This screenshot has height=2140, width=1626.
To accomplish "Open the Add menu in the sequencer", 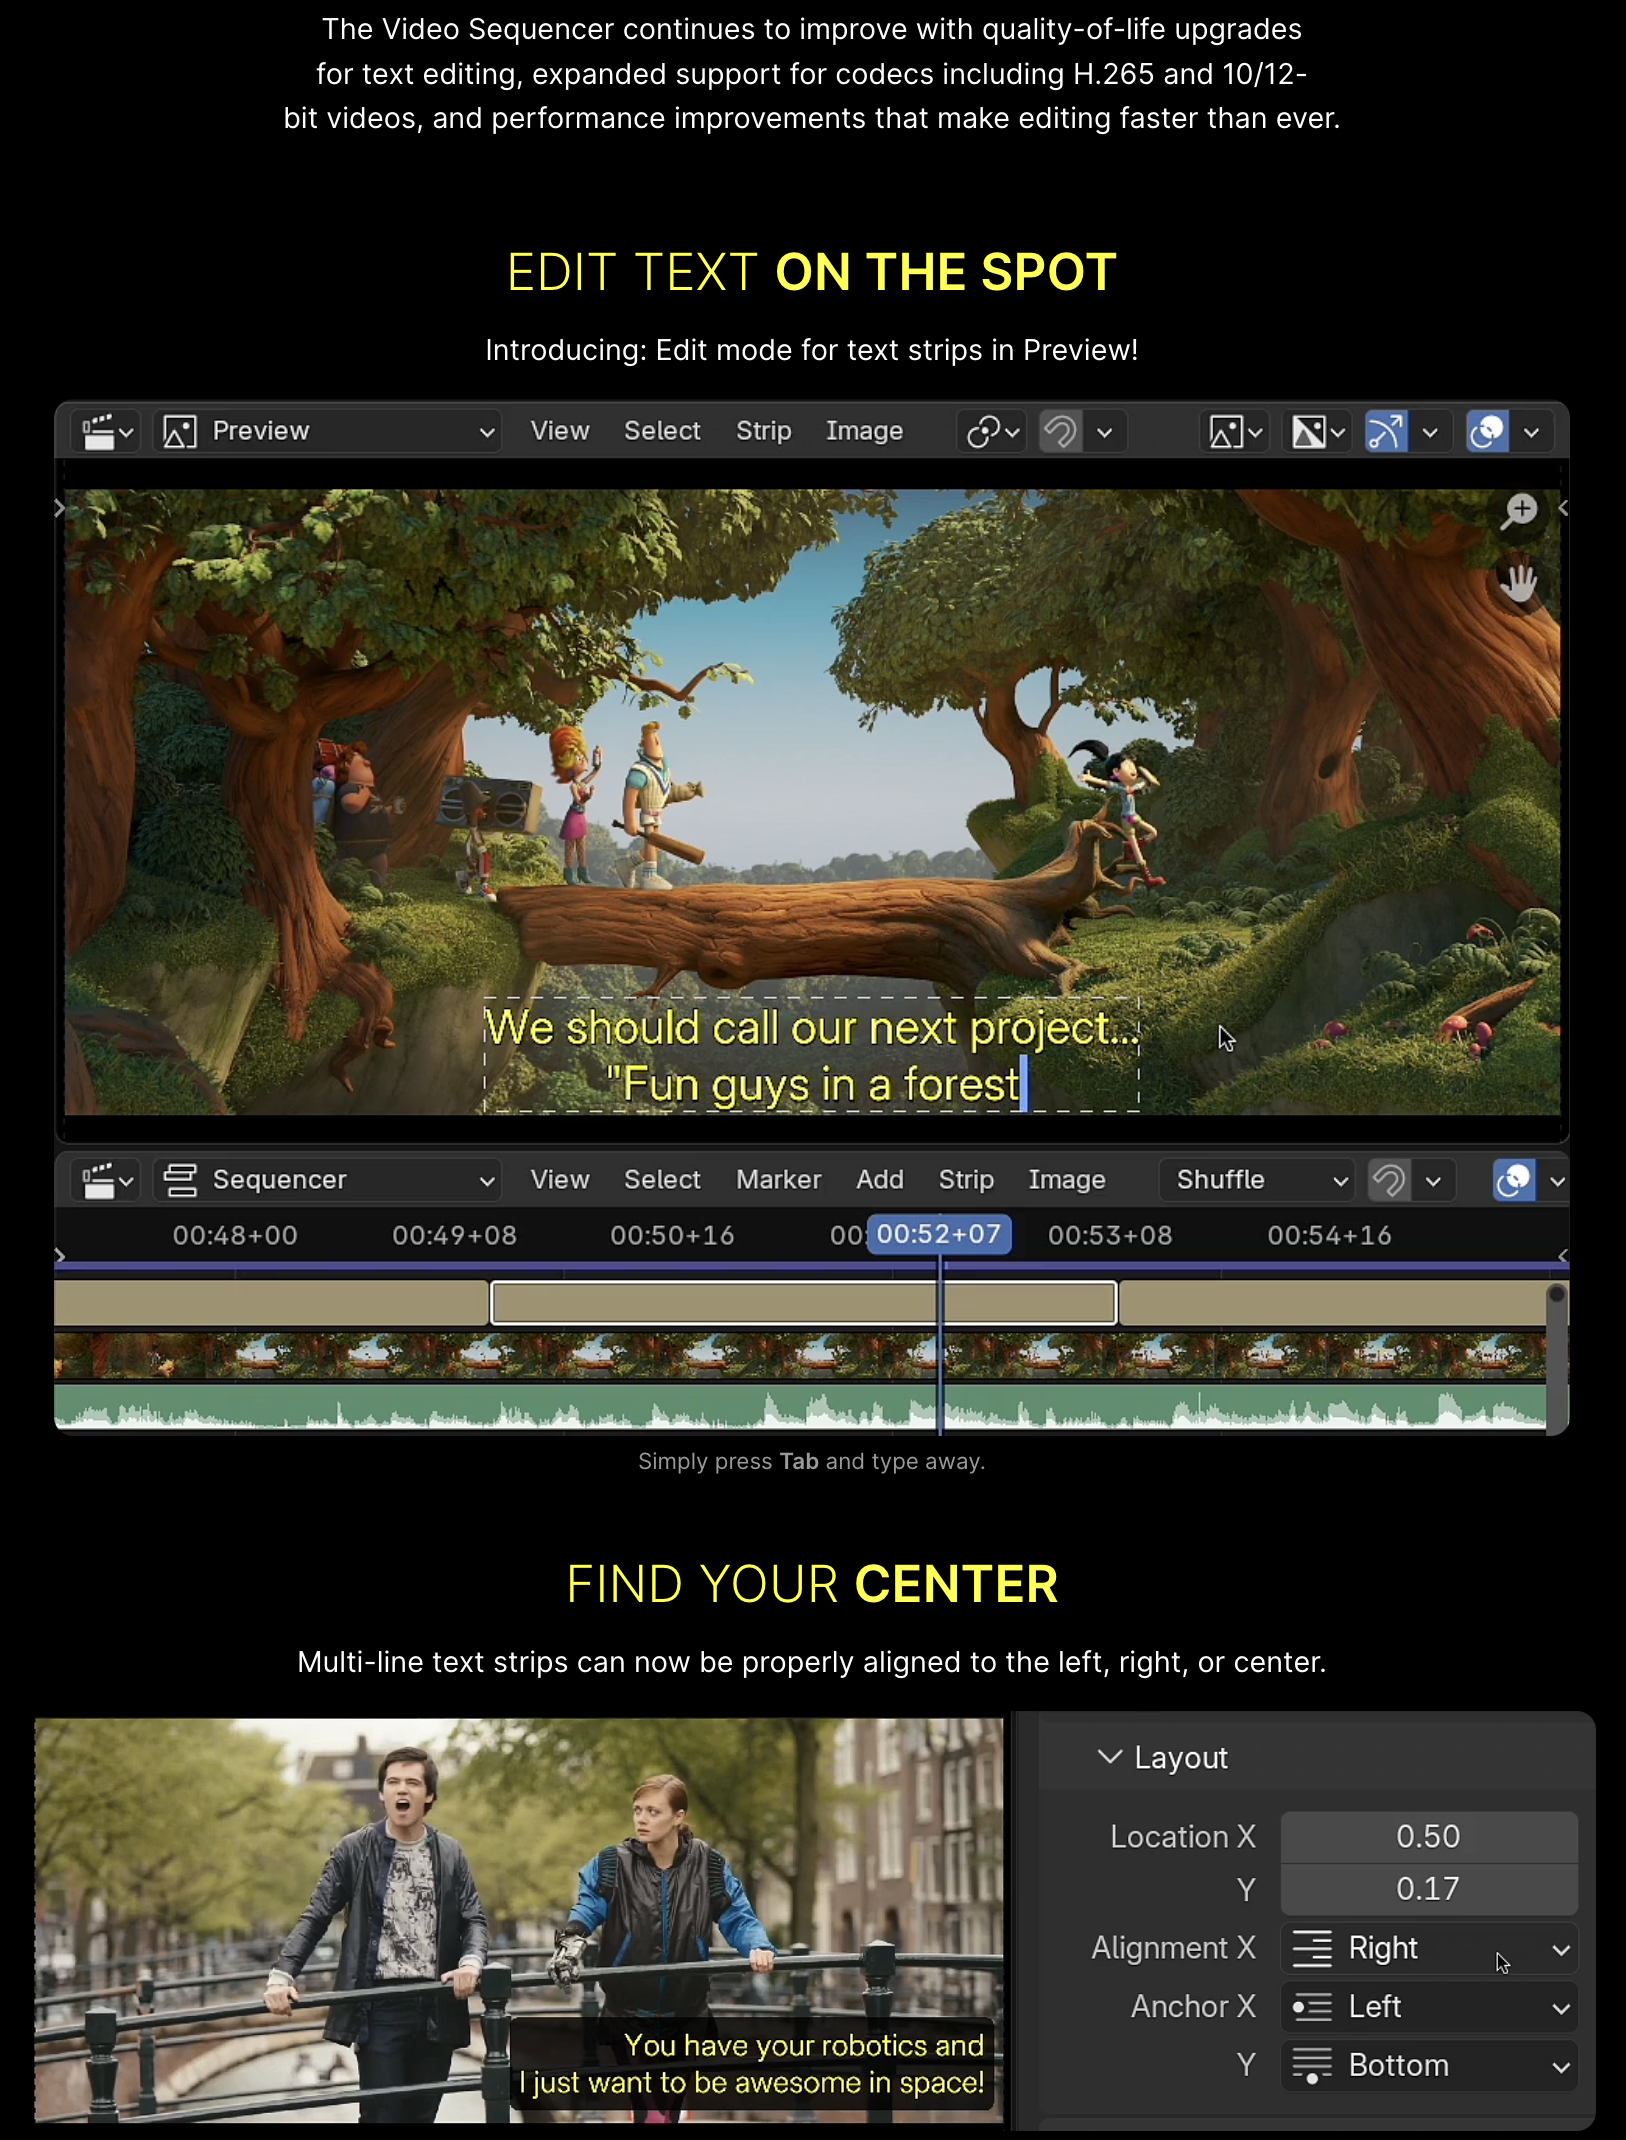I will (879, 1180).
